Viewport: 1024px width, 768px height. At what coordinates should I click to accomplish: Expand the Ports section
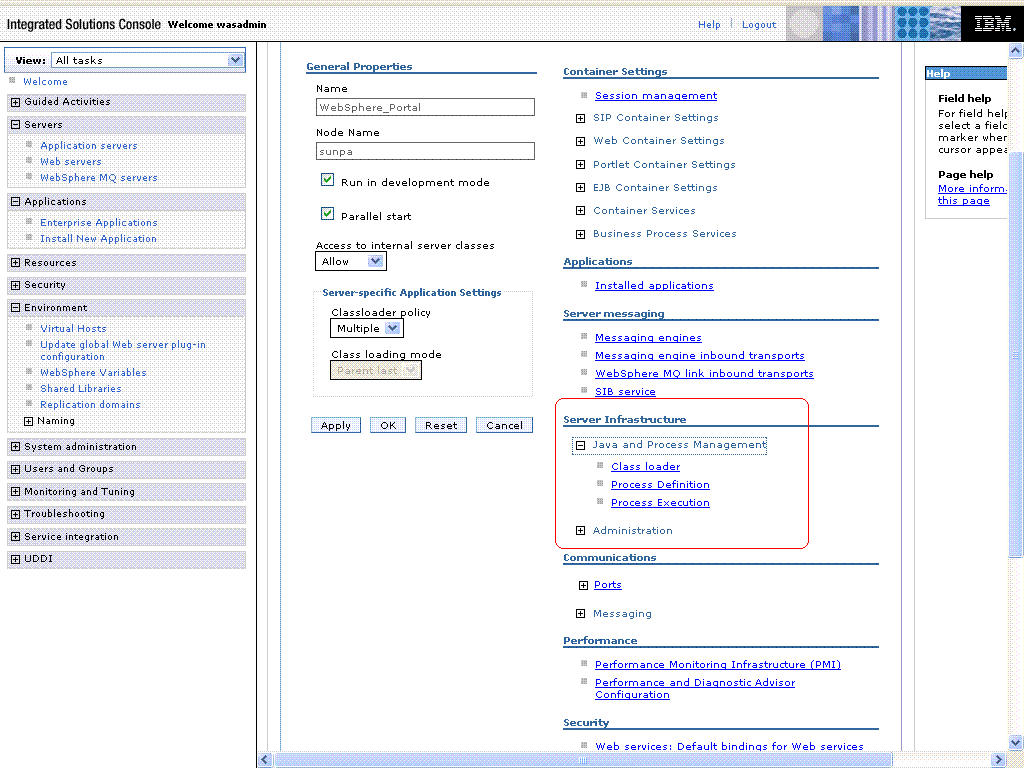pos(583,585)
